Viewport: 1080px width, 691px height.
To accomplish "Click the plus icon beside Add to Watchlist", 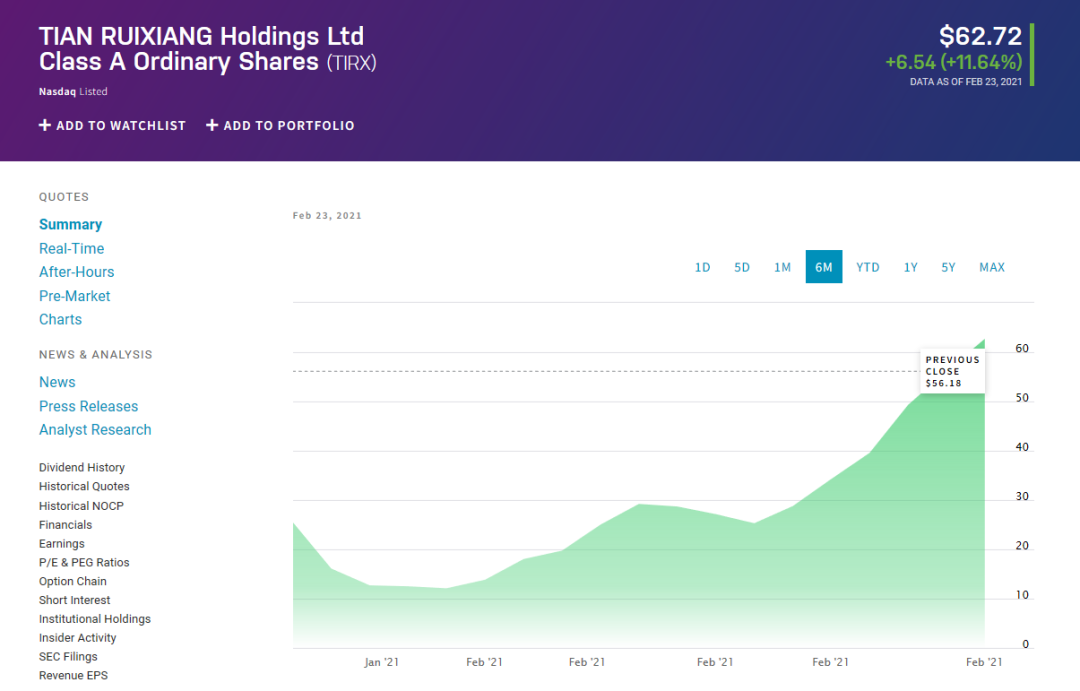I will [45, 125].
